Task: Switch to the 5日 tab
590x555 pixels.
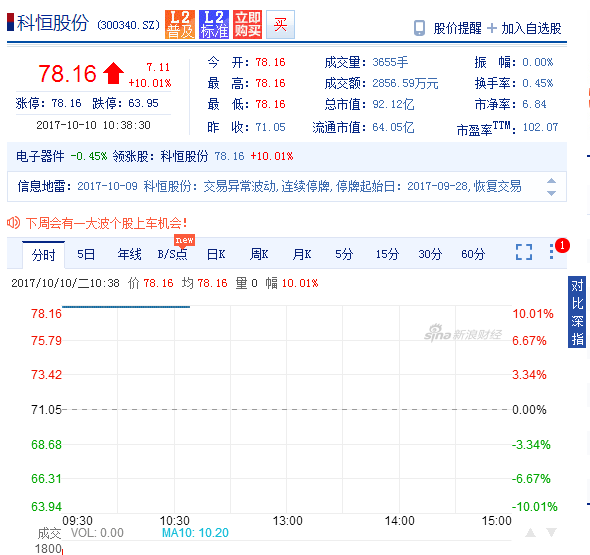Action: coord(86,254)
